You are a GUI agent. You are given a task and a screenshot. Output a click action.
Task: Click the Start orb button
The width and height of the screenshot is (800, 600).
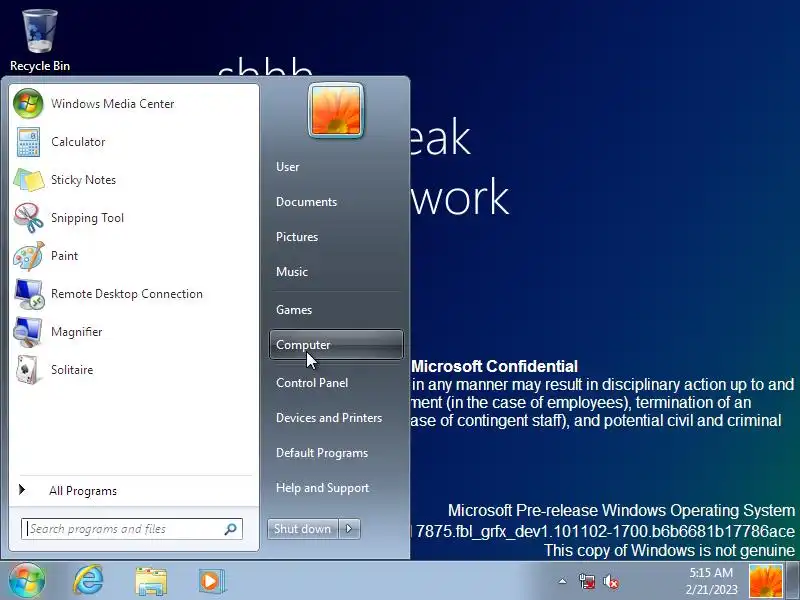[x=27, y=581]
